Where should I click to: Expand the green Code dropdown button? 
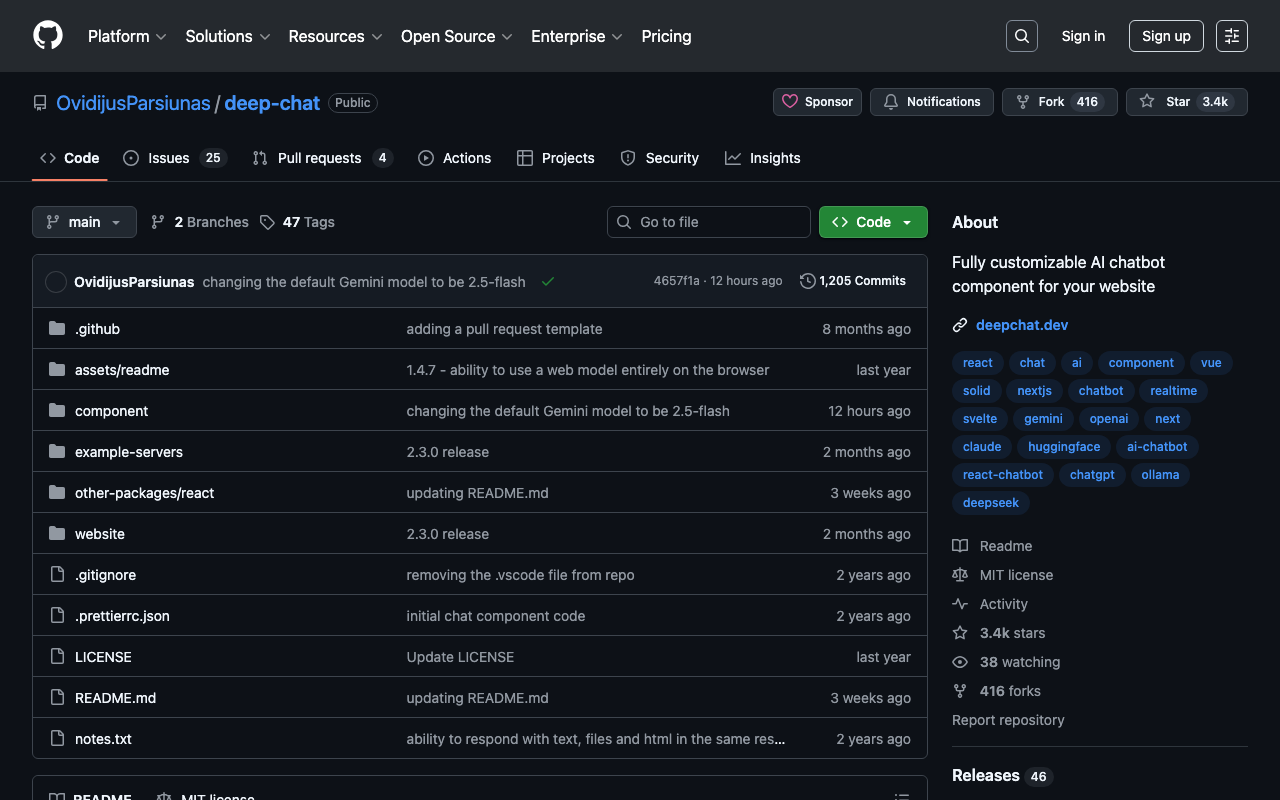tap(873, 222)
